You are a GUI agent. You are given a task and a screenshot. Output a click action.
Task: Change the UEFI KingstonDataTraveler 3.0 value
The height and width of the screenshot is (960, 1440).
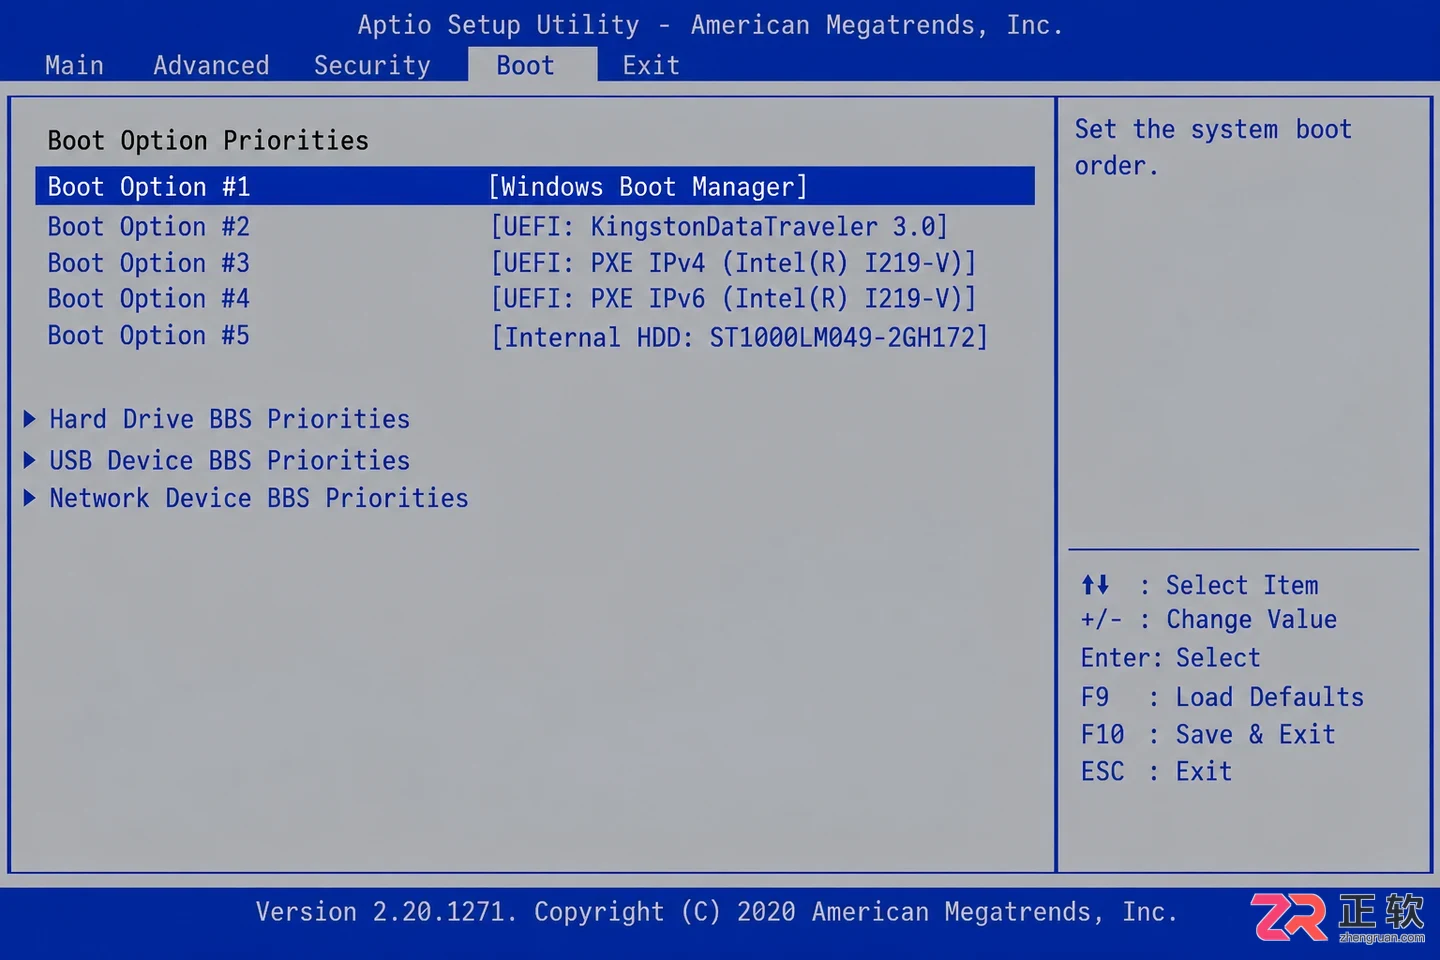[719, 227]
